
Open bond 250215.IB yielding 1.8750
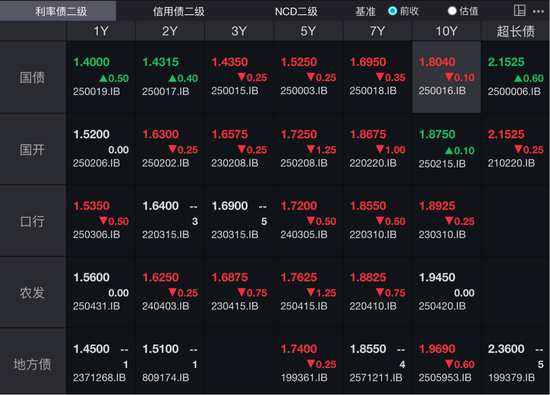click(446, 149)
